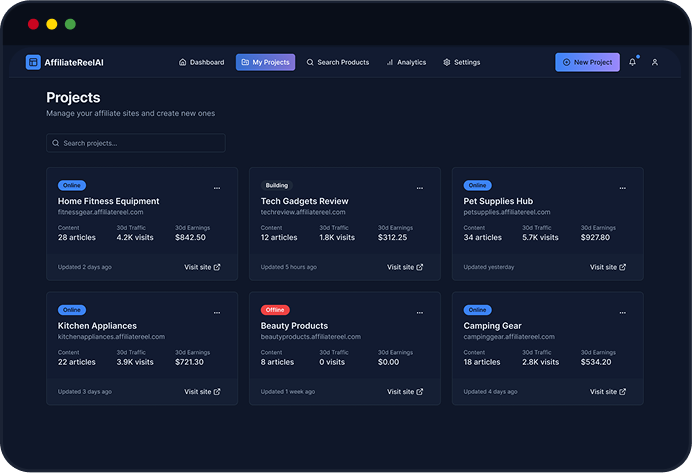Click the New Project button
Viewport: 692px width, 473px height.
pos(587,62)
